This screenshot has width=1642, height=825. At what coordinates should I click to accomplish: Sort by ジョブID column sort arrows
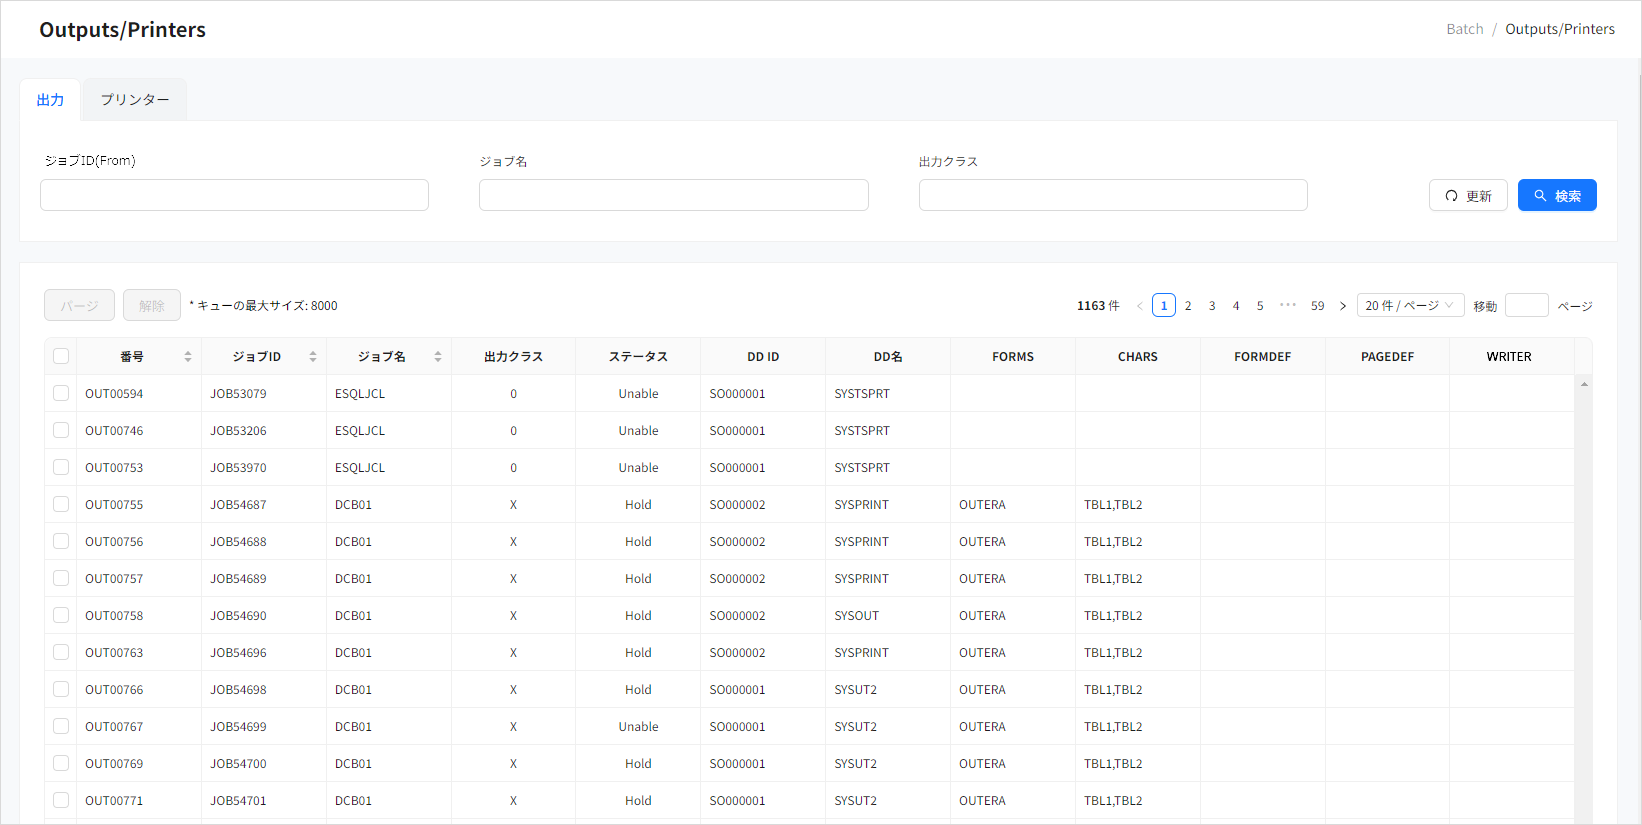pyautogui.click(x=313, y=357)
